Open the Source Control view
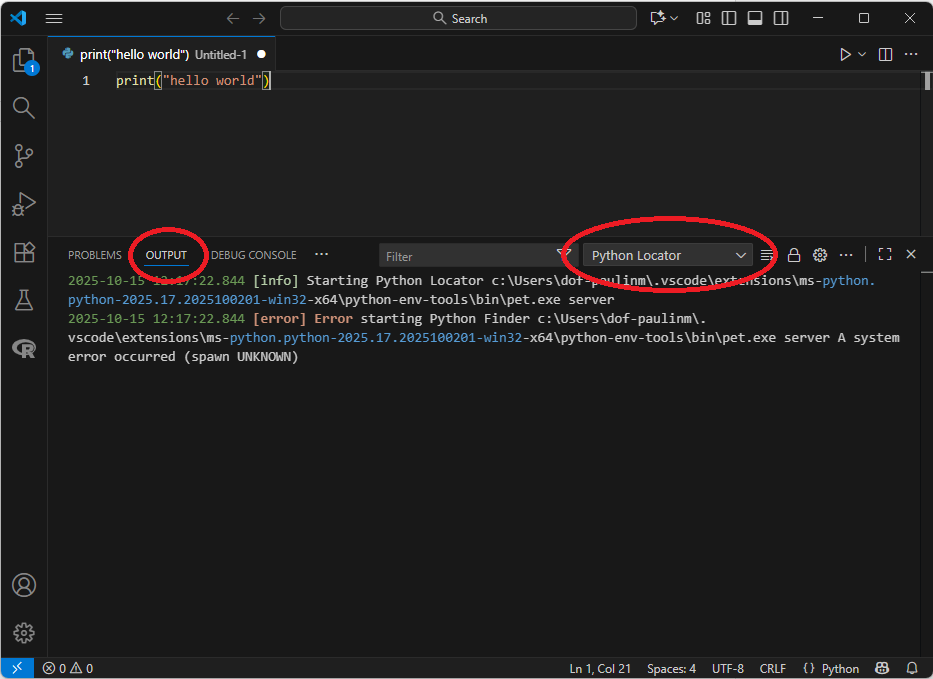The image size is (933, 679). pyautogui.click(x=24, y=156)
